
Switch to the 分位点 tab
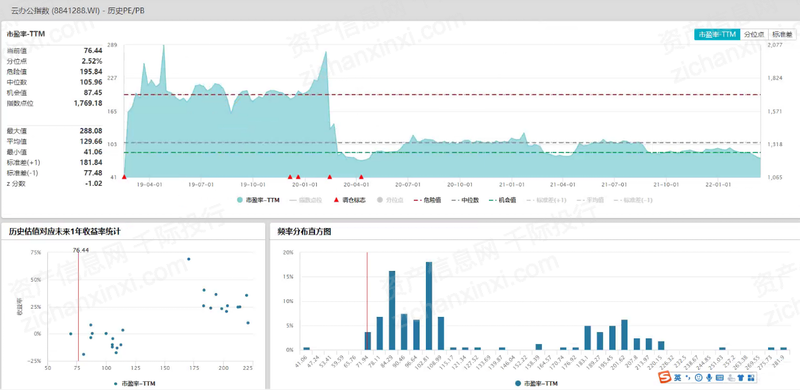click(x=754, y=34)
